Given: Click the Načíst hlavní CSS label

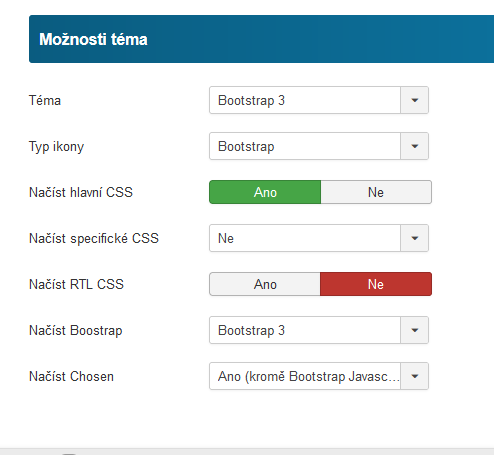Looking at the screenshot, I should click(81, 192).
